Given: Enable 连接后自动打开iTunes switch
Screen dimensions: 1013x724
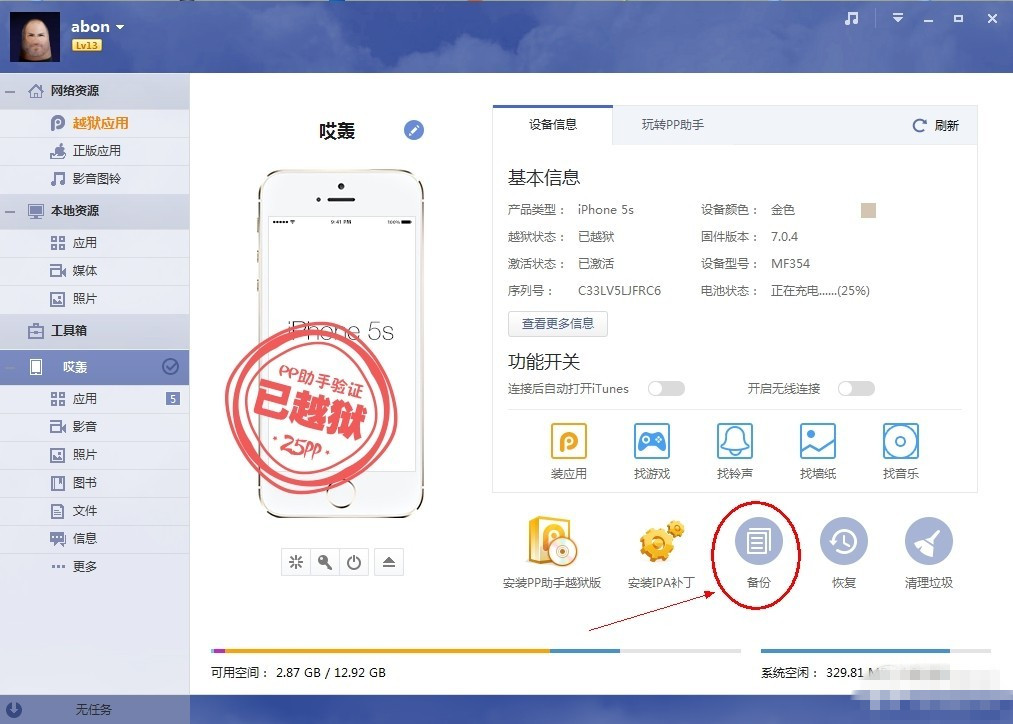Looking at the screenshot, I should (x=665, y=388).
